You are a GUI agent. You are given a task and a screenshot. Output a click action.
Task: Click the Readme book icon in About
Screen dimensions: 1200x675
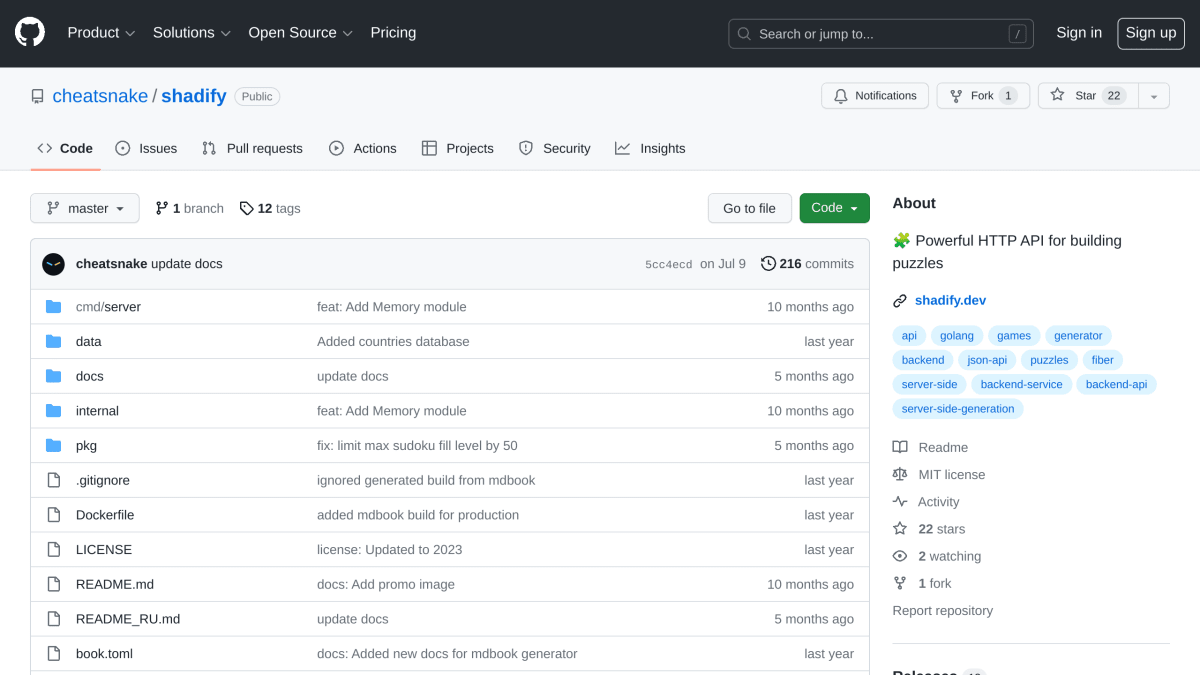click(x=900, y=448)
